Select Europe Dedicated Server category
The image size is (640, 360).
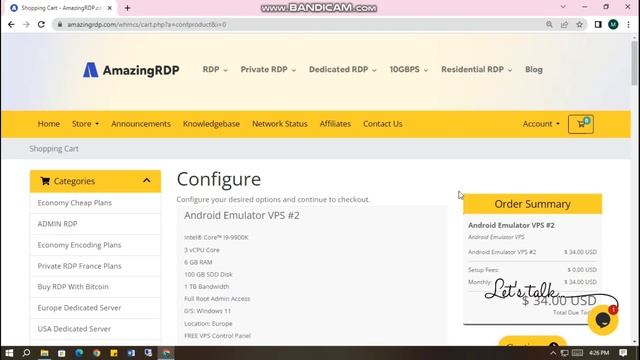click(95, 308)
